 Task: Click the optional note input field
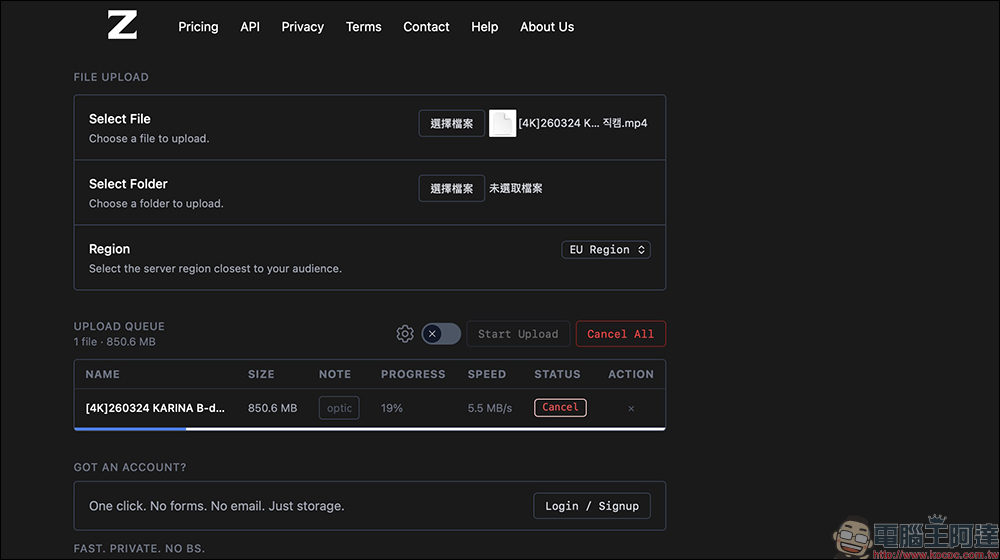[x=339, y=408]
